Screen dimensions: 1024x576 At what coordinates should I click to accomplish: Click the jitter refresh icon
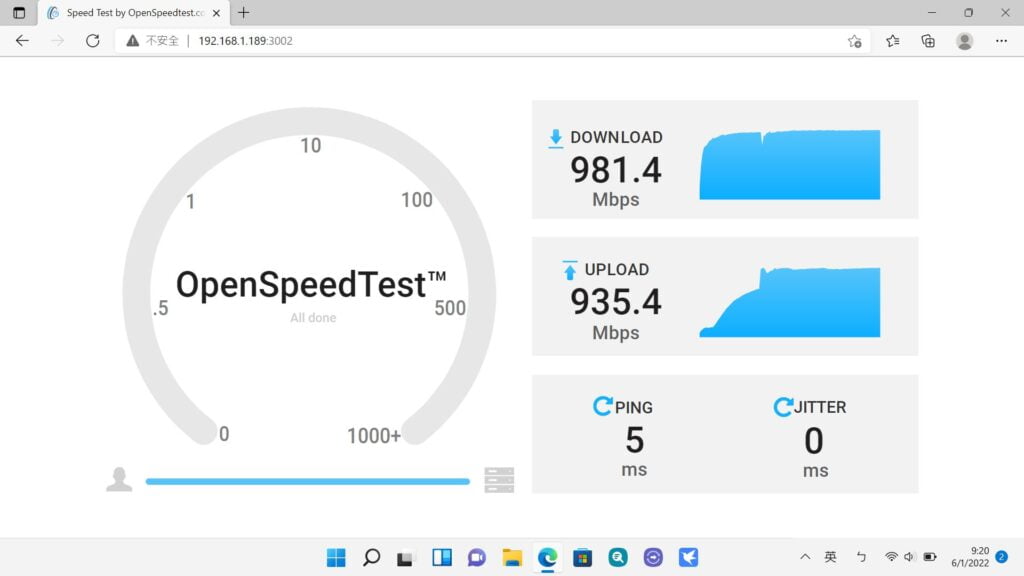(x=782, y=407)
